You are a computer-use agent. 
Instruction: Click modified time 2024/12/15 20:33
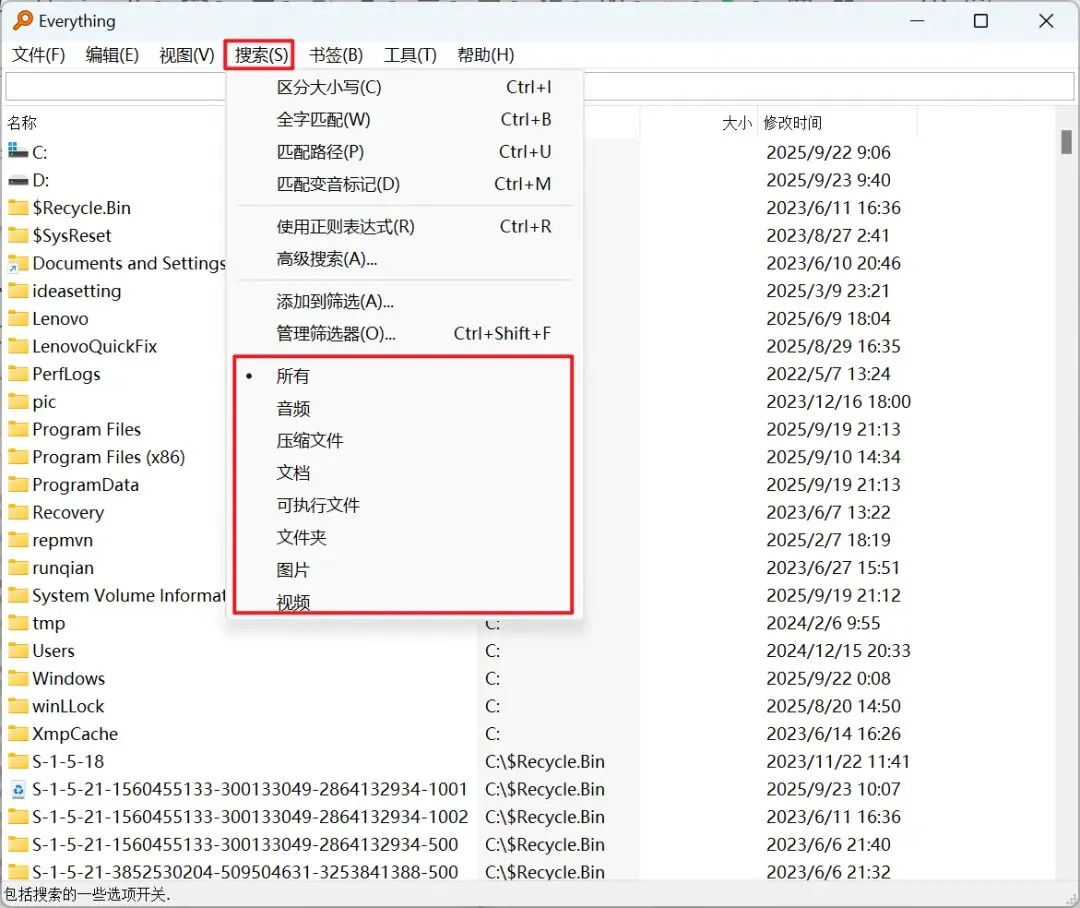click(838, 651)
